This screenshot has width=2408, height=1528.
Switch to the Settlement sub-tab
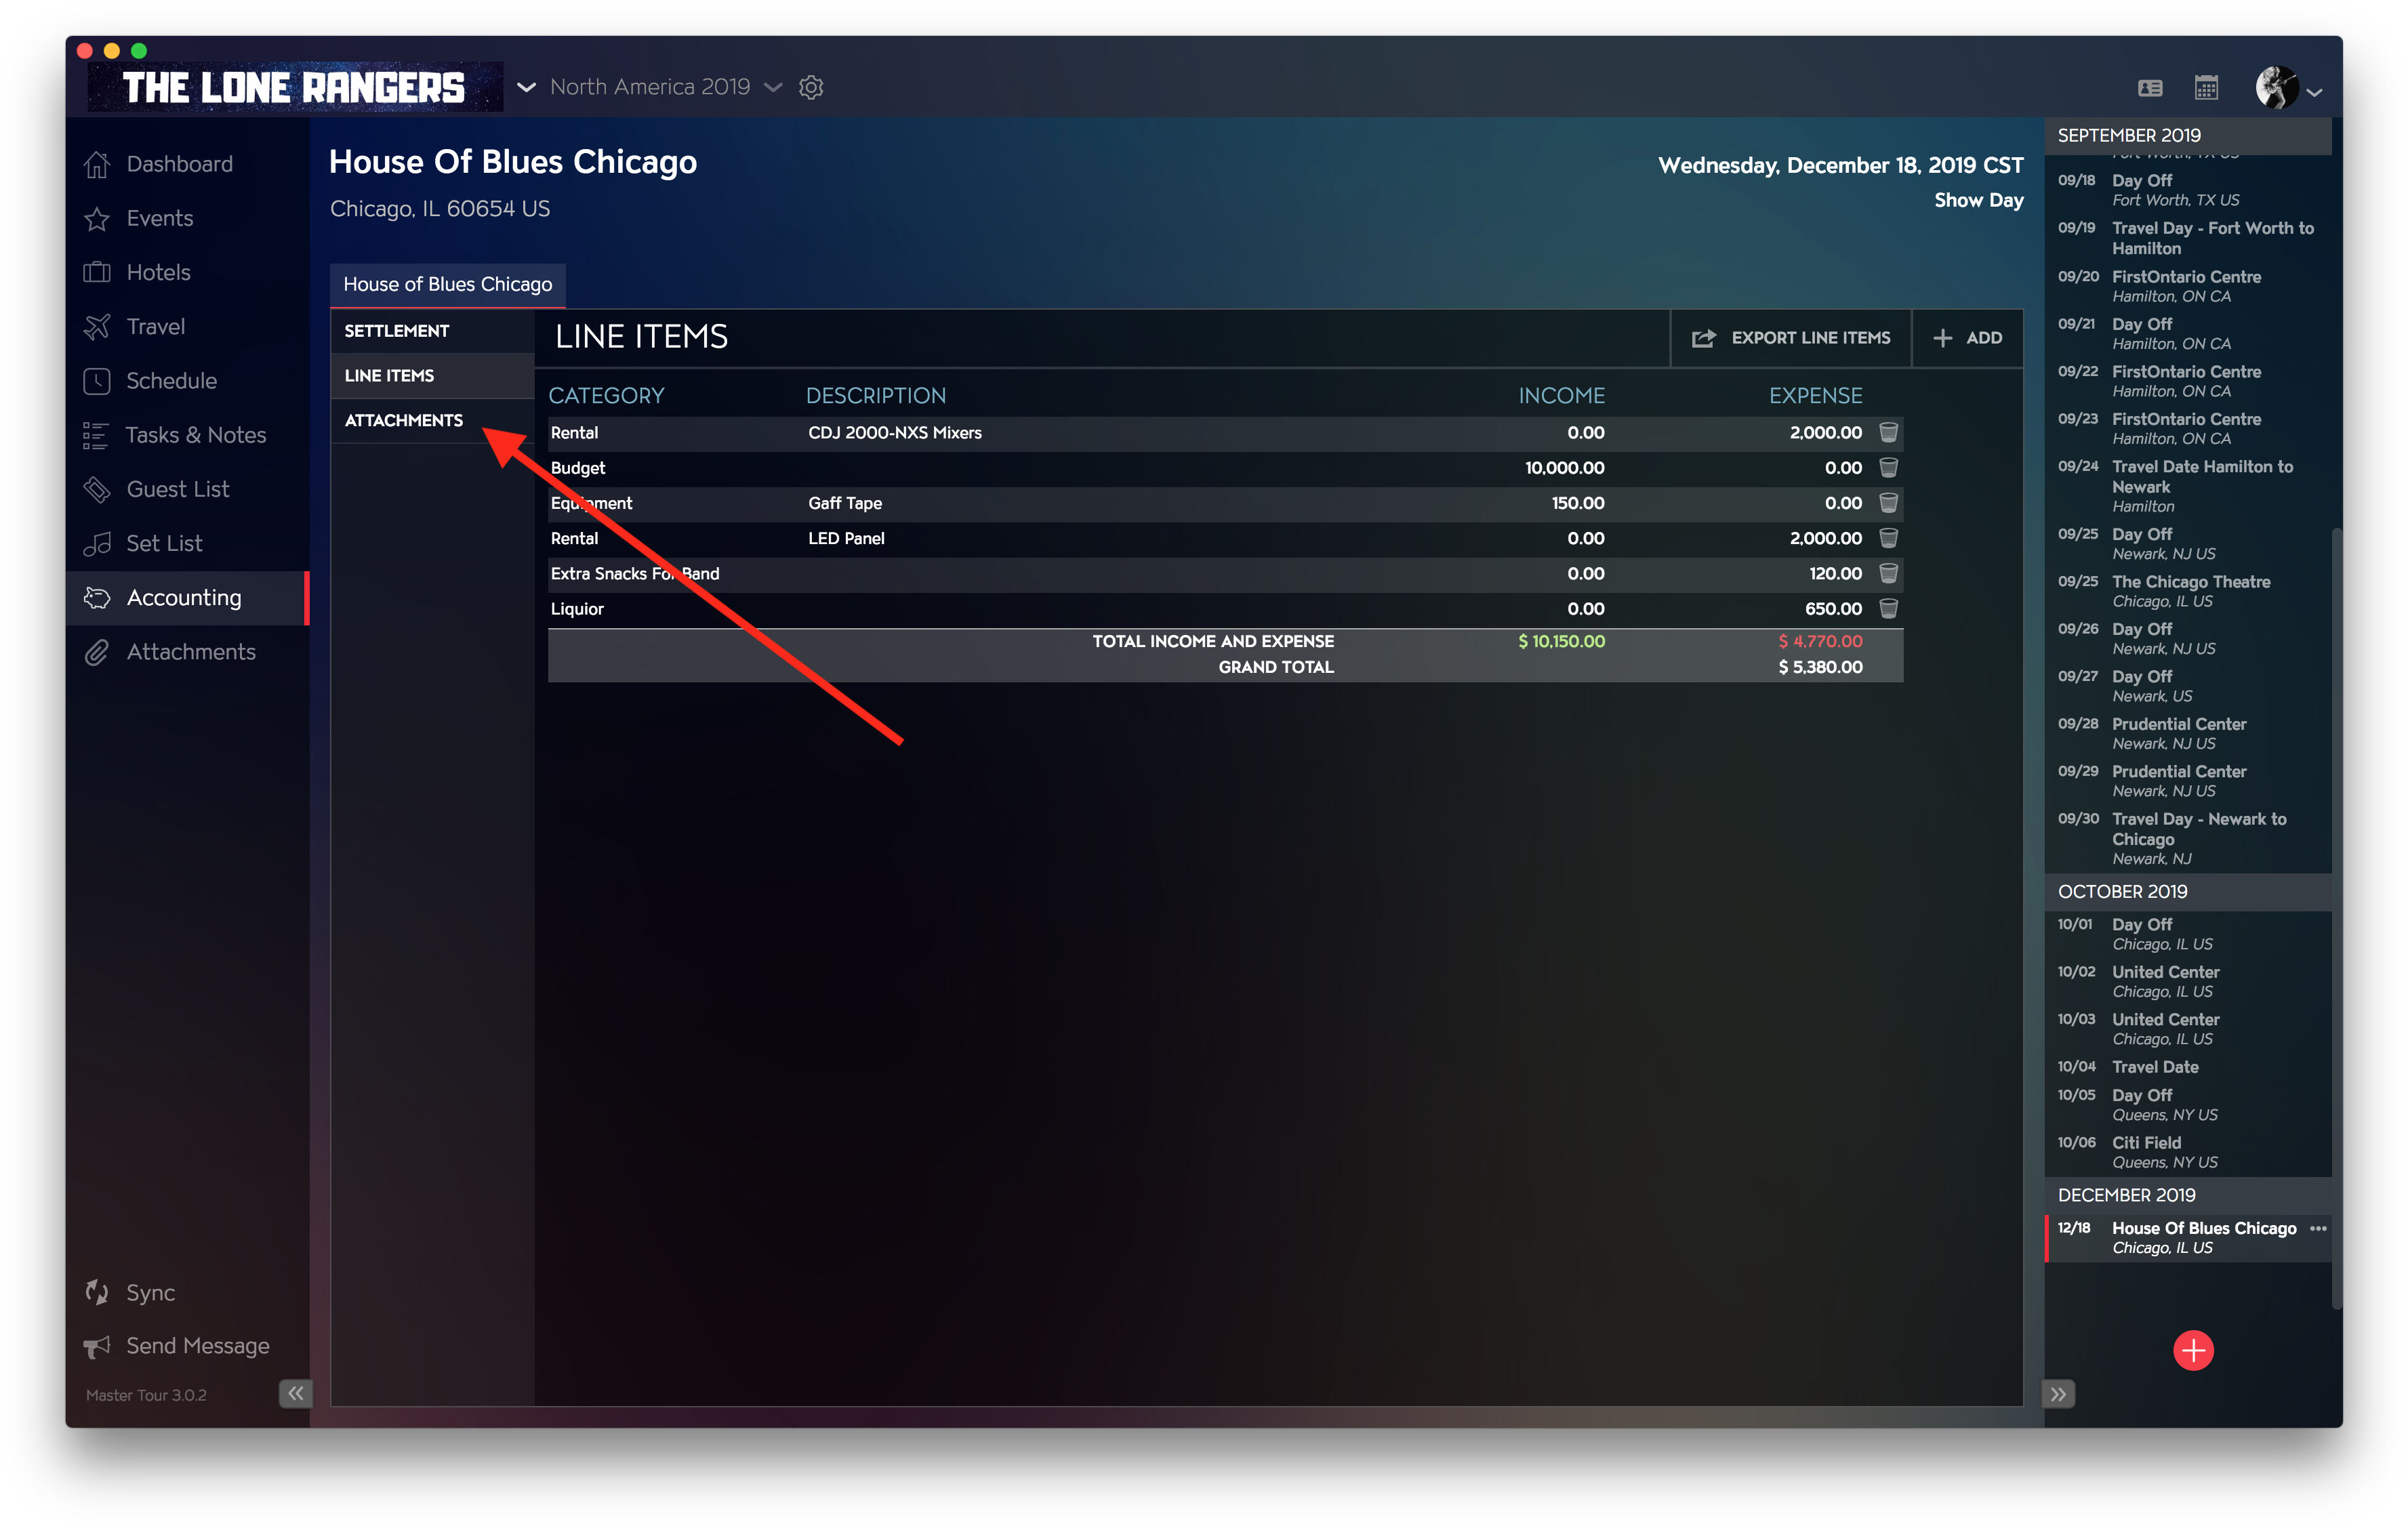point(397,331)
